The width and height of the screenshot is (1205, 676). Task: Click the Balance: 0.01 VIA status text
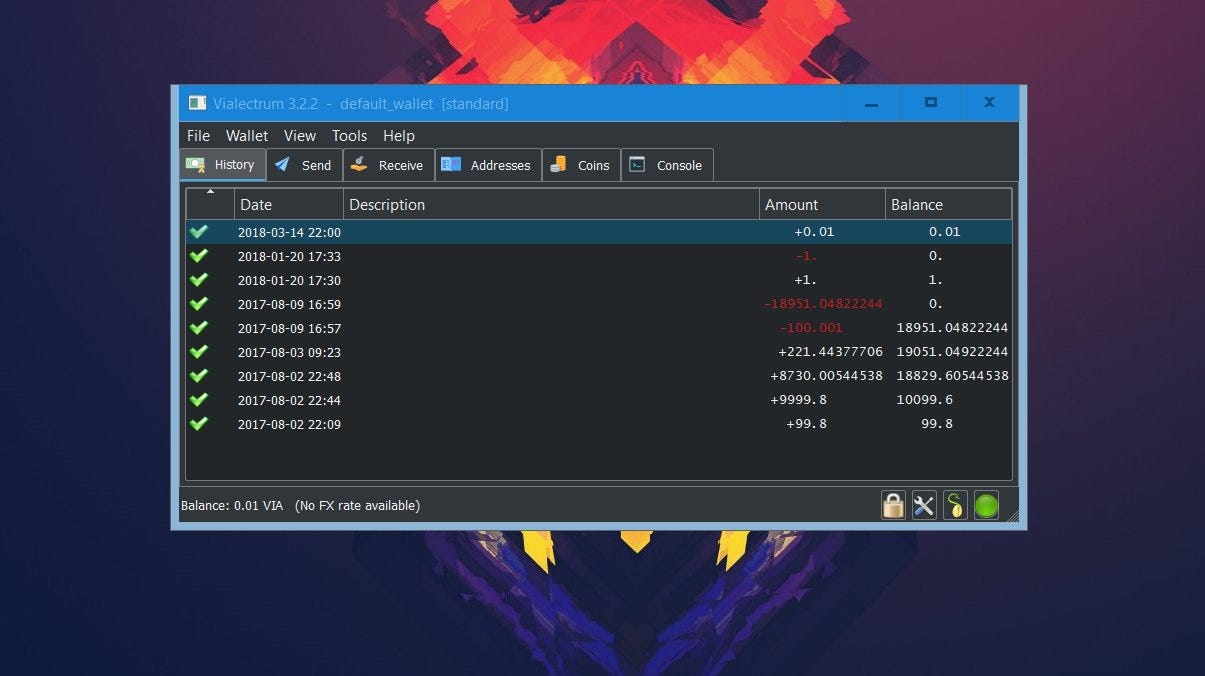[232, 506]
